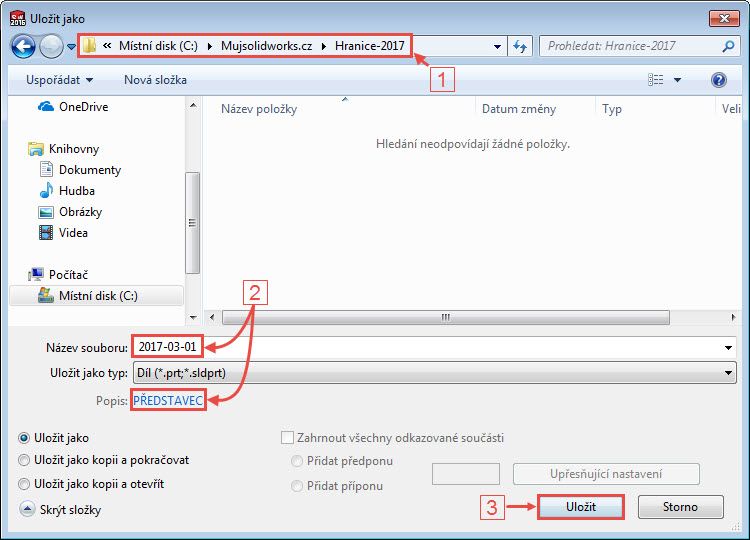Select OneDrive in the navigation pane
The height and width of the screenshot is (540, 750).
(x=83, y=107)
